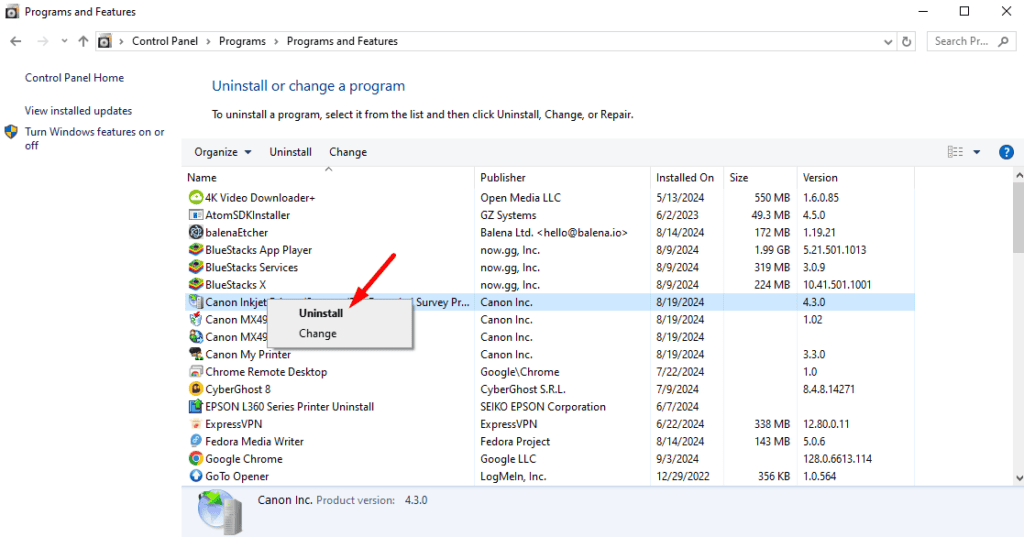Click the change view list icon
This screenshot has height=537, width=1024.
(955, 152)
